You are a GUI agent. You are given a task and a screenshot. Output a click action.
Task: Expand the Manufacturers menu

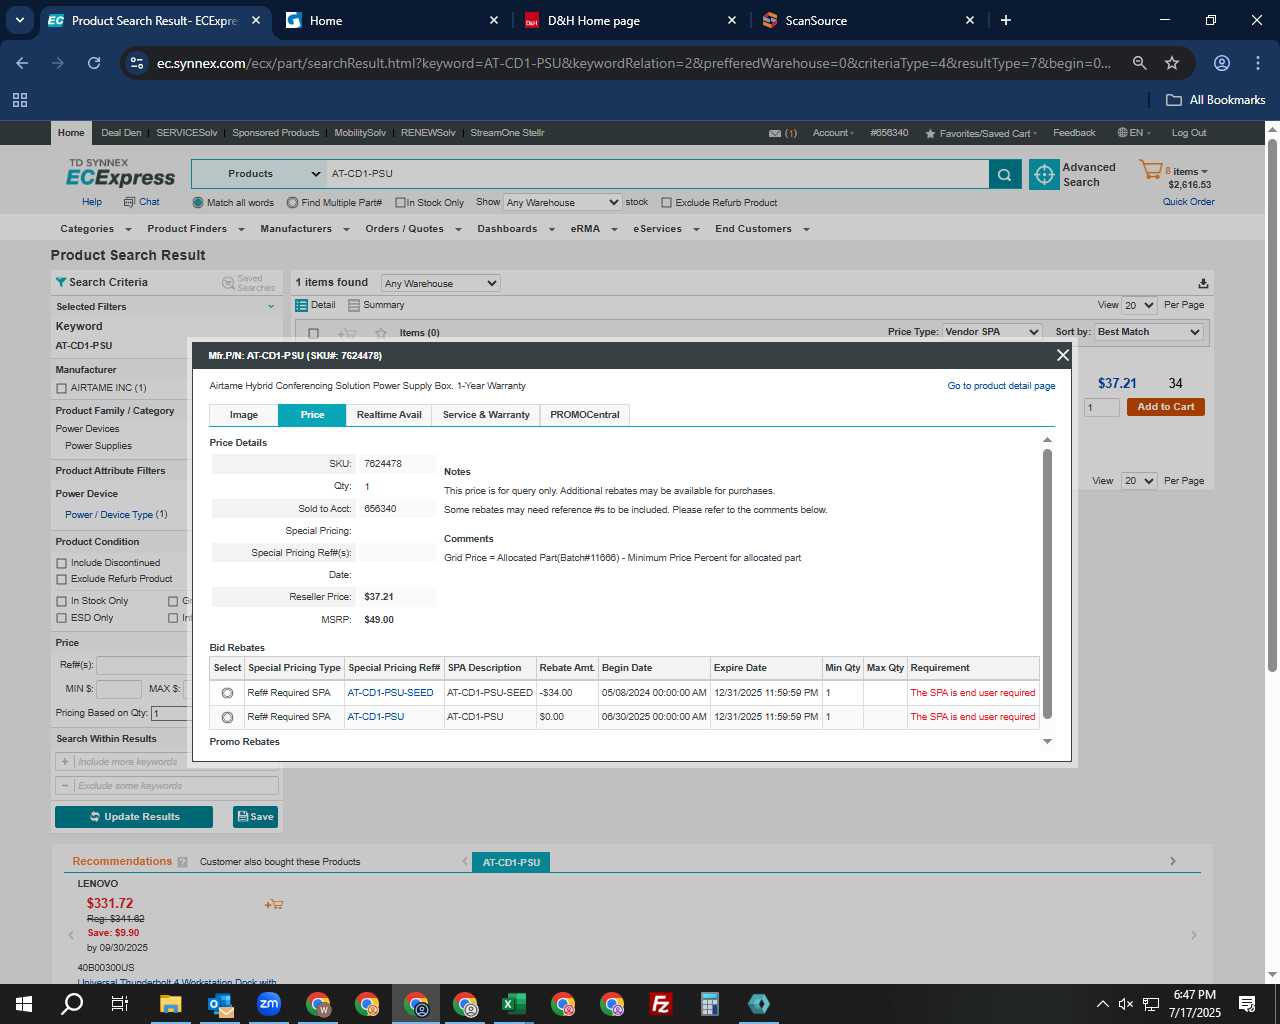(x=304, y=229)
